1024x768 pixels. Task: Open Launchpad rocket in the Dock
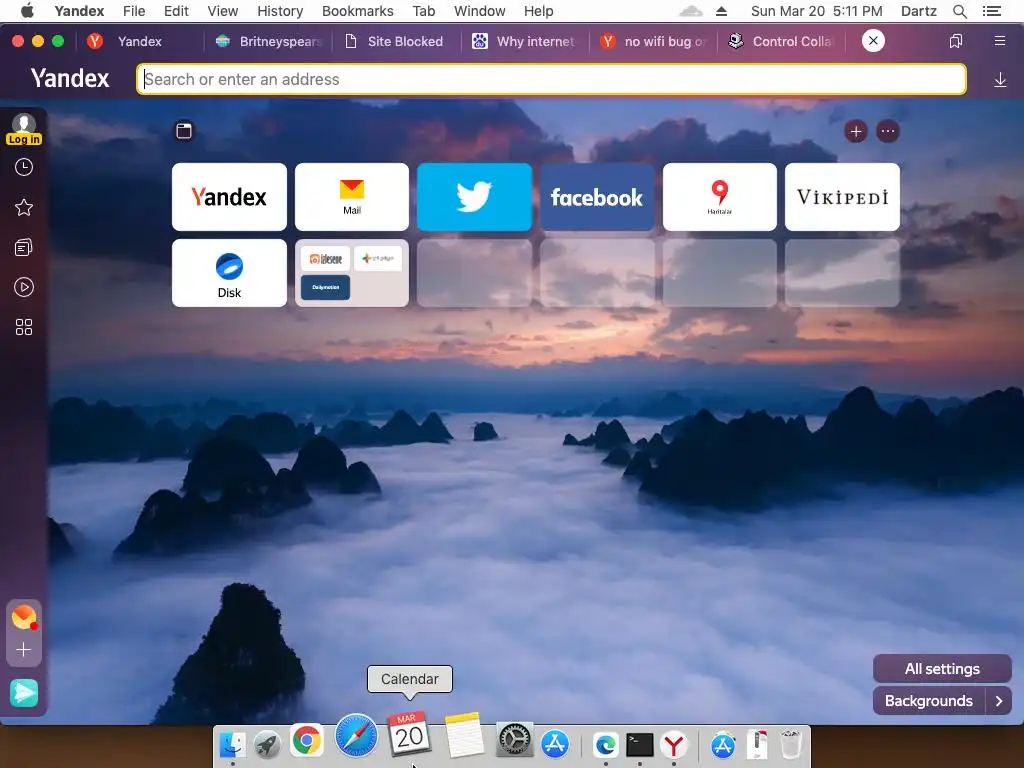click(x=268, y=744)
